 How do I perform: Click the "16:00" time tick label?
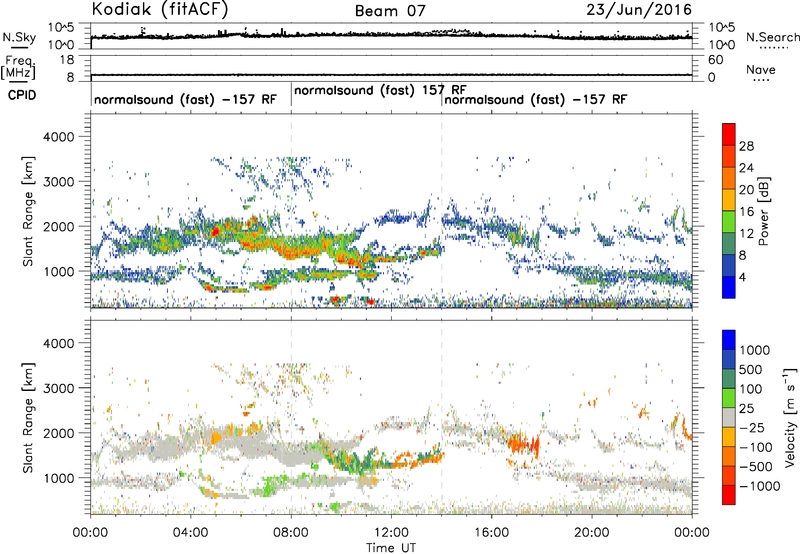[x=491, y=533]
